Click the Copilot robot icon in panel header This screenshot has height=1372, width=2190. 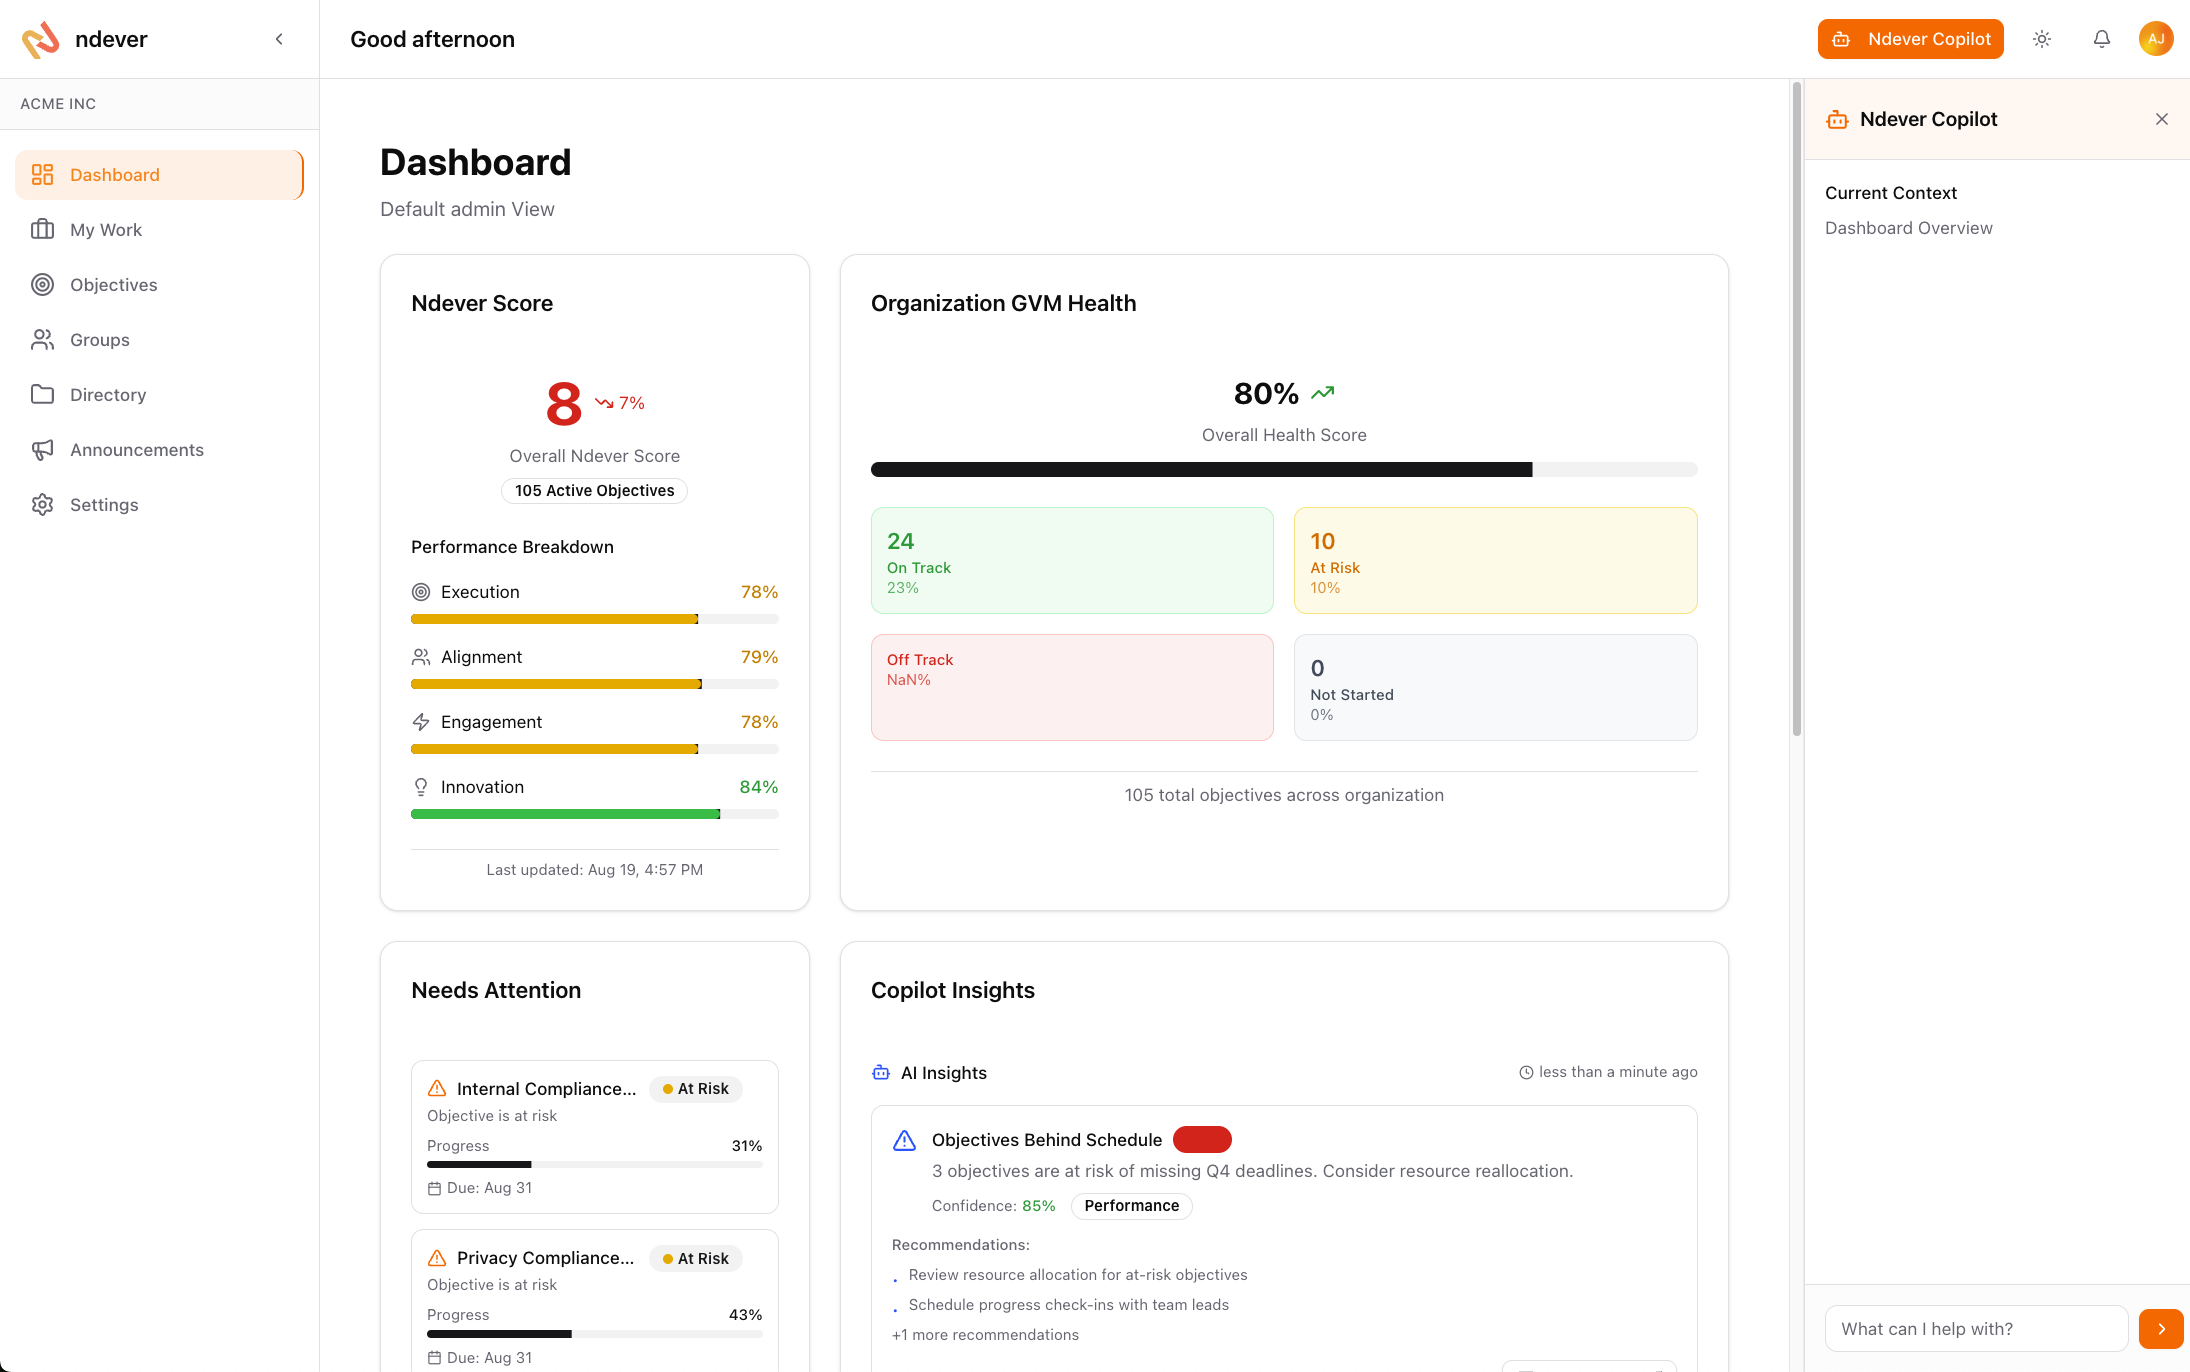tap(1837, 120)
